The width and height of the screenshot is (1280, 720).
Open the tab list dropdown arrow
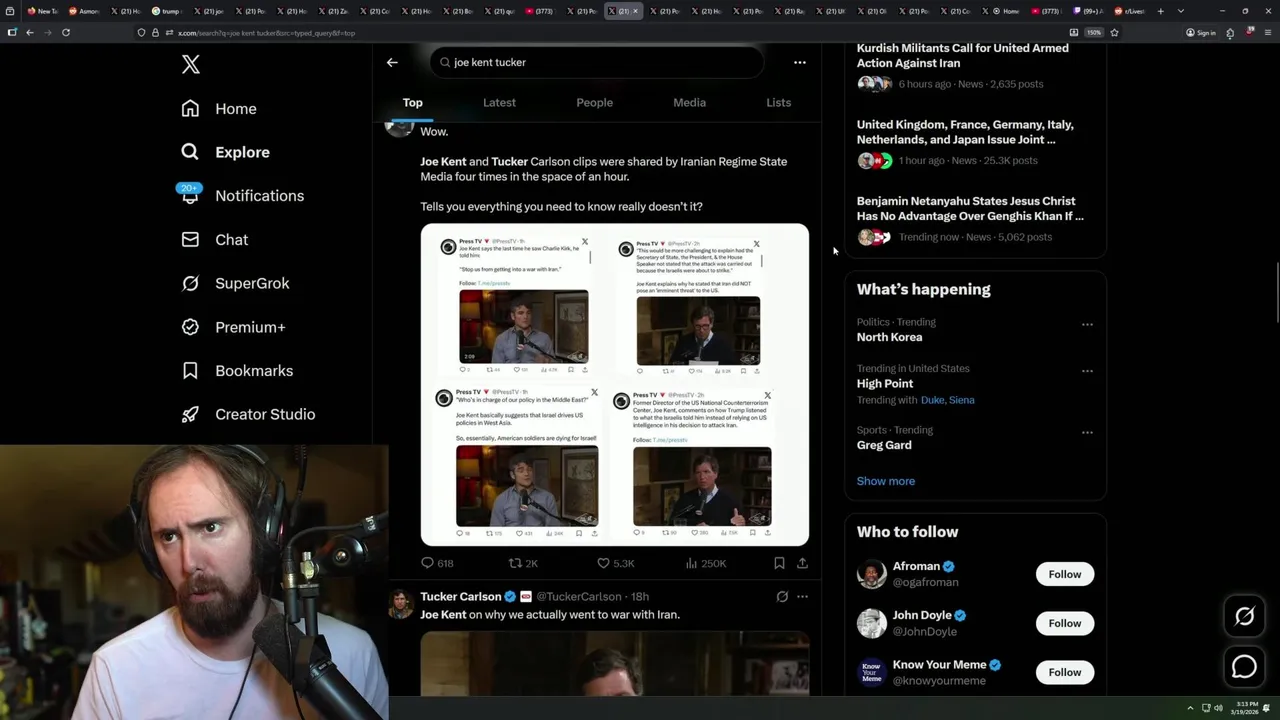tap(1181, 11)
